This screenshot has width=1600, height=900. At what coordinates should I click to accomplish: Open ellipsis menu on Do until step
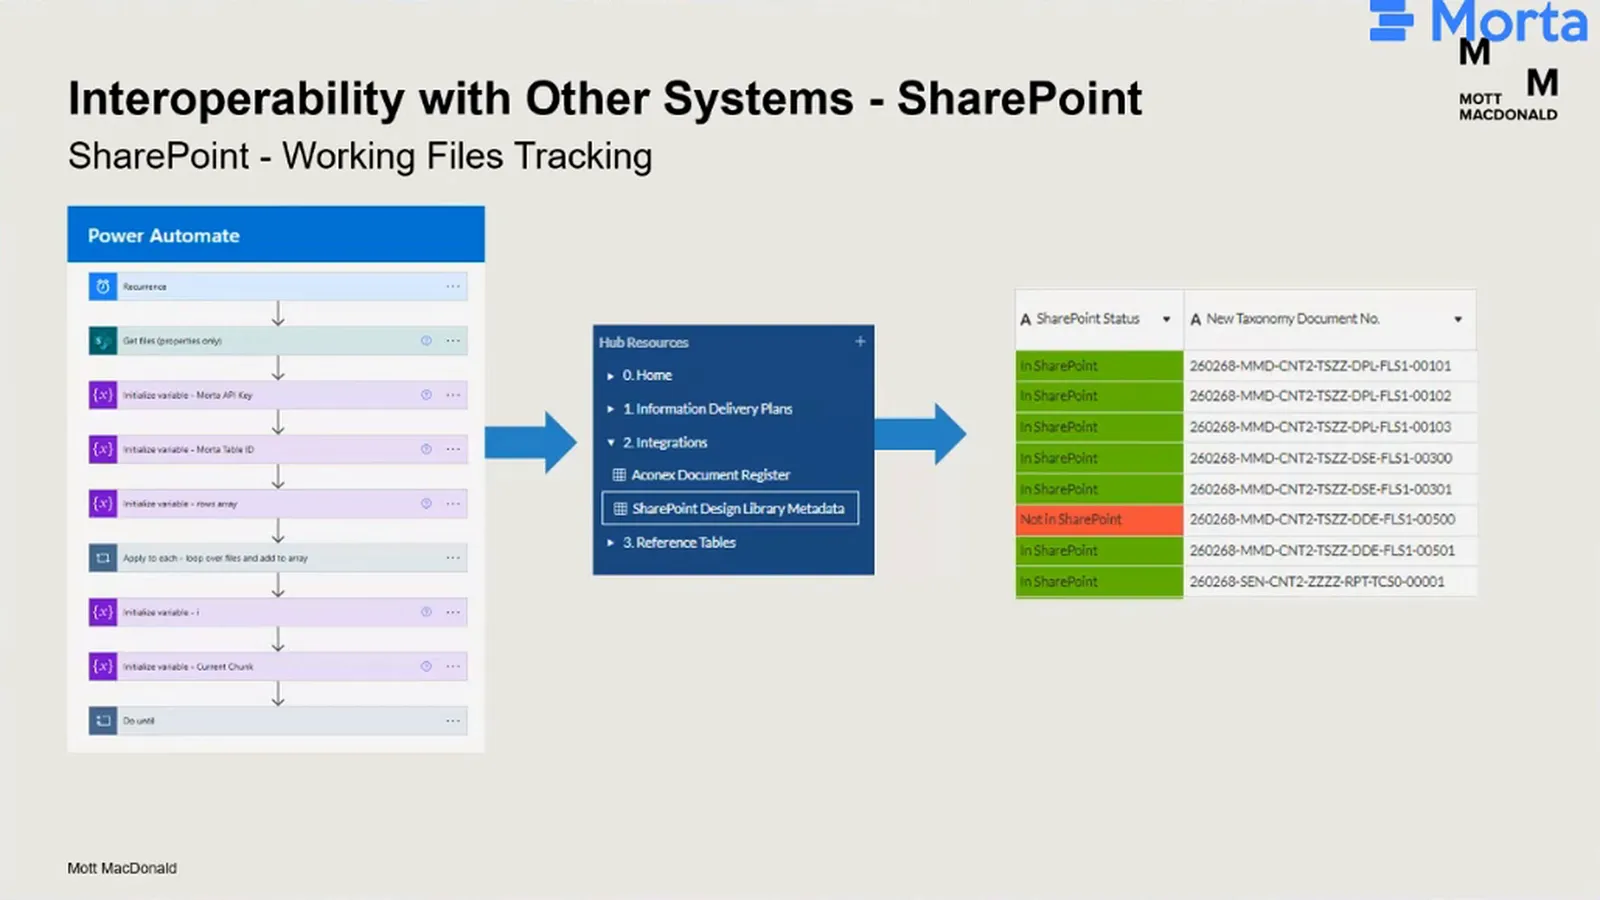[453, 721]
